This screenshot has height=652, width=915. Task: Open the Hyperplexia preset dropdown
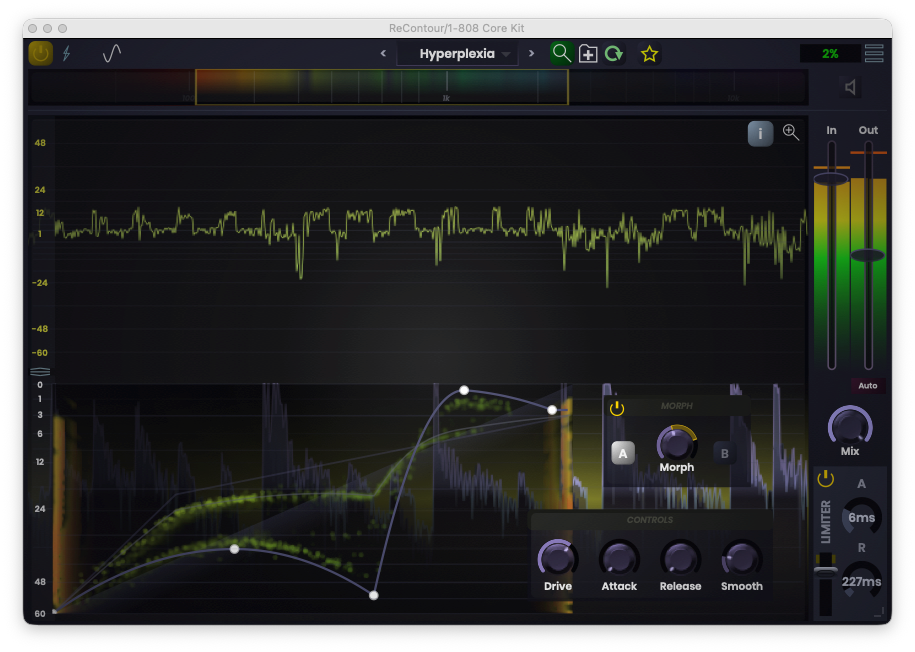coord(458,54)
